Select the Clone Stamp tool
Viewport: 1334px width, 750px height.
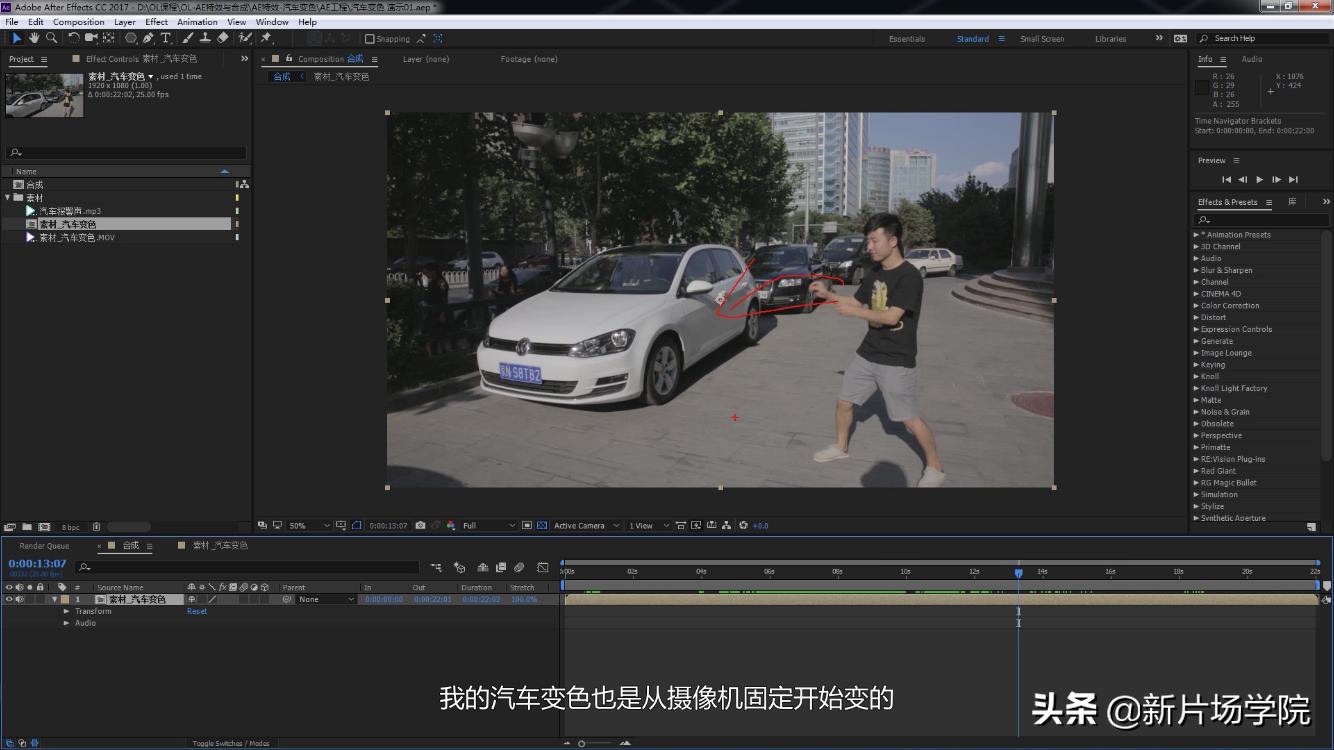[x=203, y=38]
